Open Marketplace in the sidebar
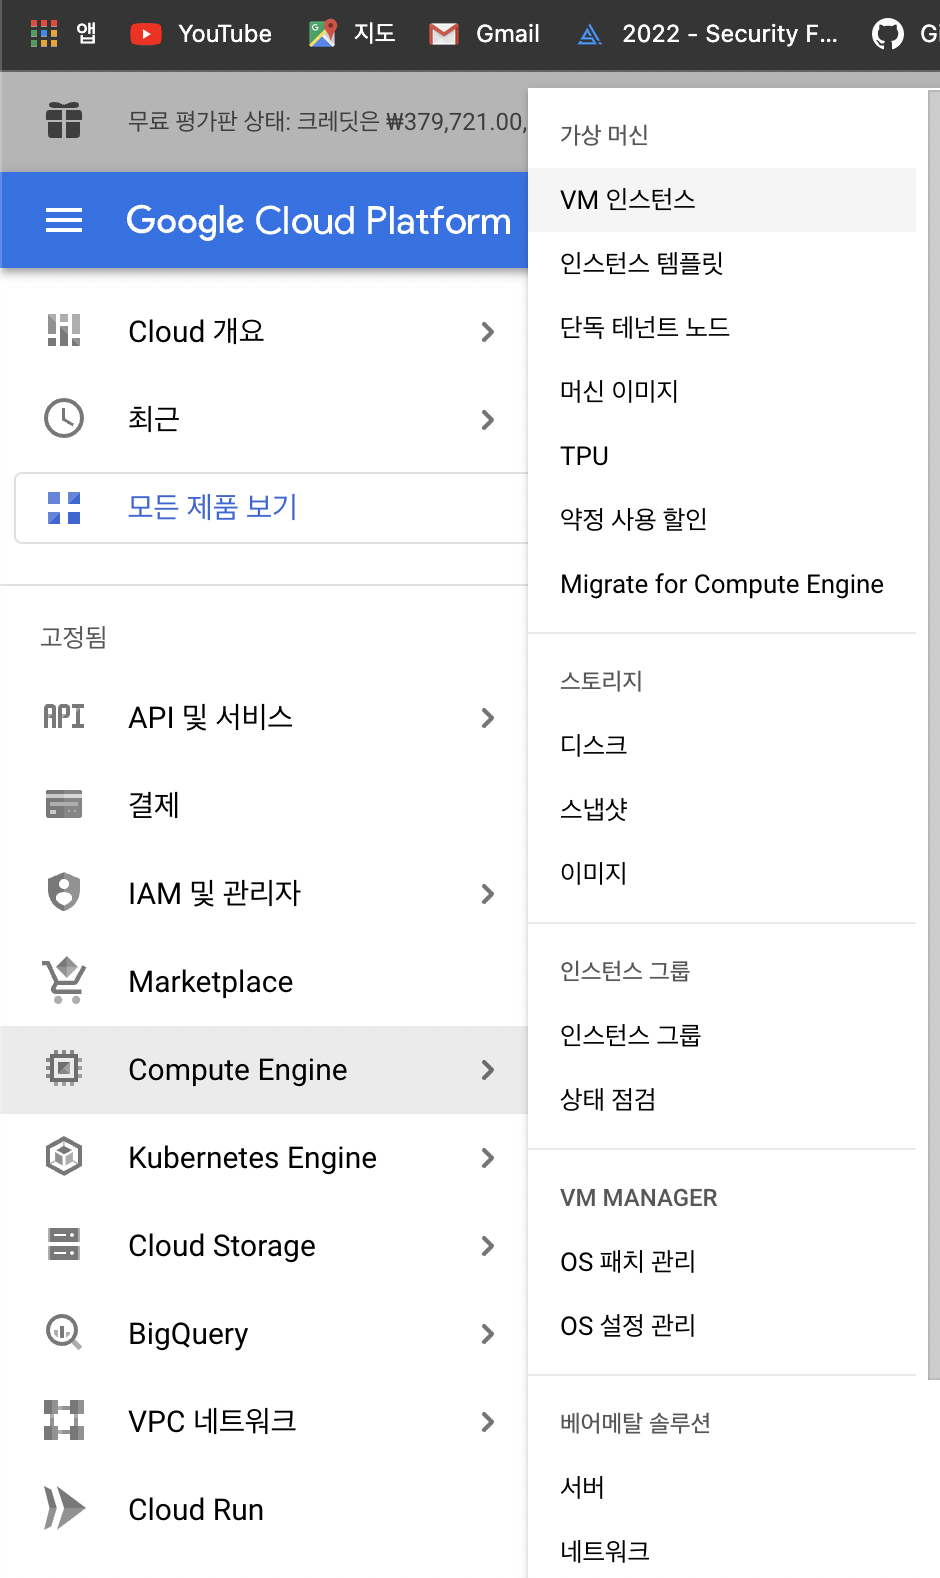 (x=264, y=981)
